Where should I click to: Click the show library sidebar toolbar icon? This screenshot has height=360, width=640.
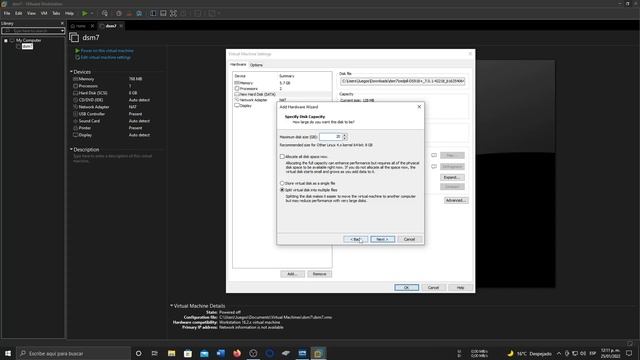(153, 13)
